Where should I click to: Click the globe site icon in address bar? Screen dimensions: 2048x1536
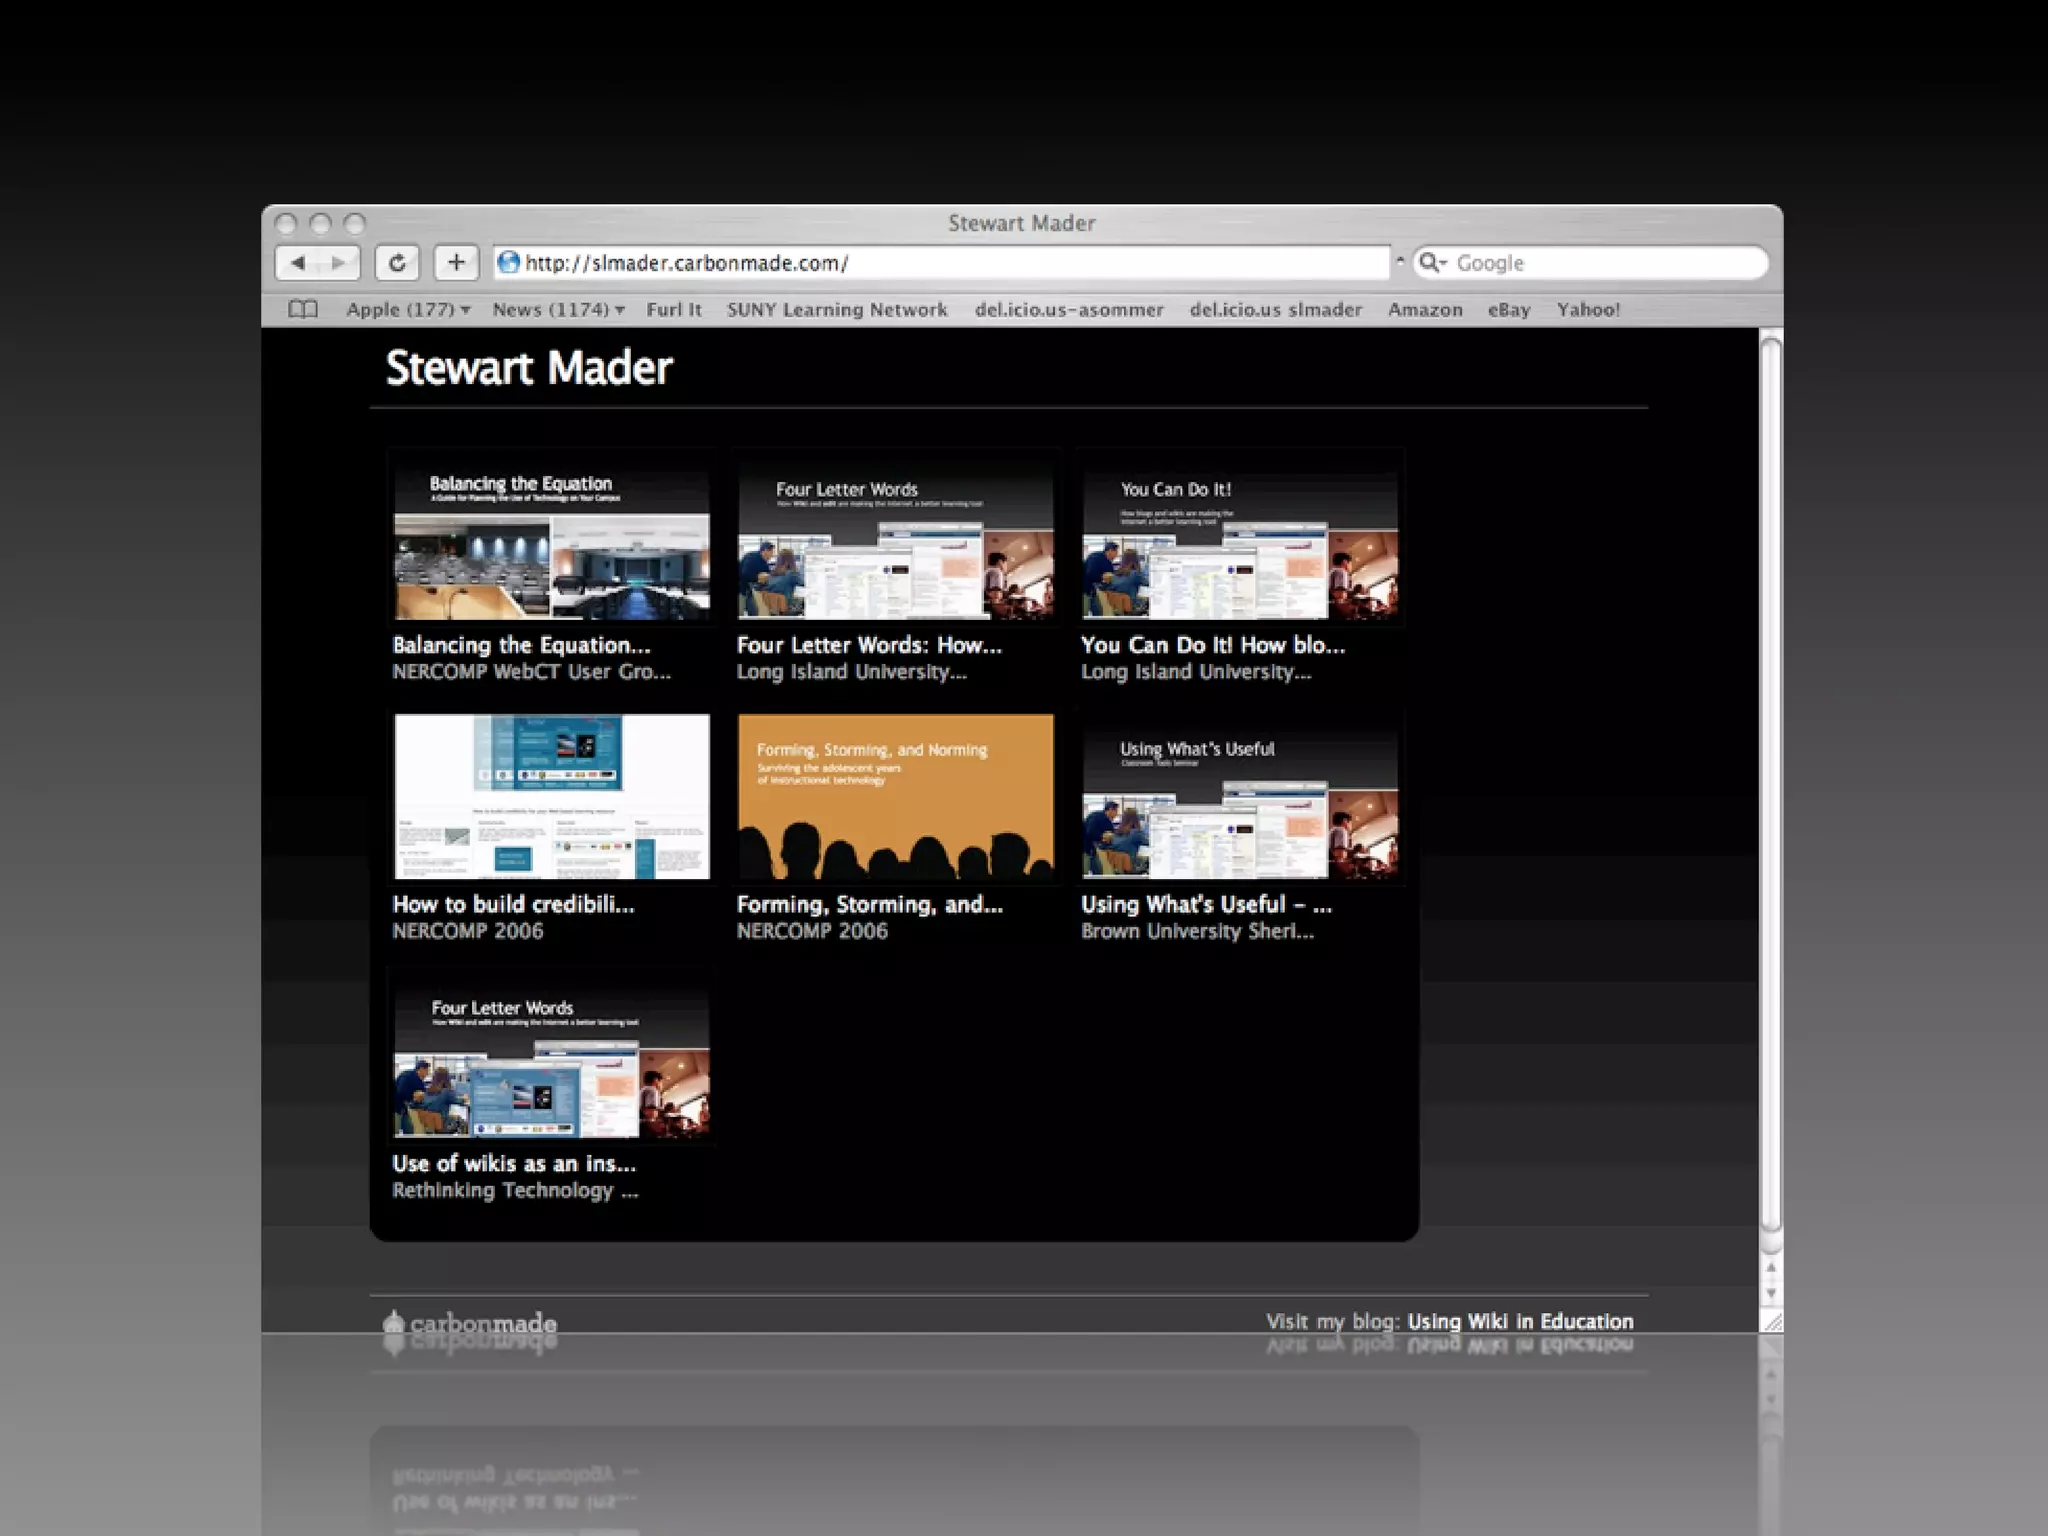pos(509,262)
